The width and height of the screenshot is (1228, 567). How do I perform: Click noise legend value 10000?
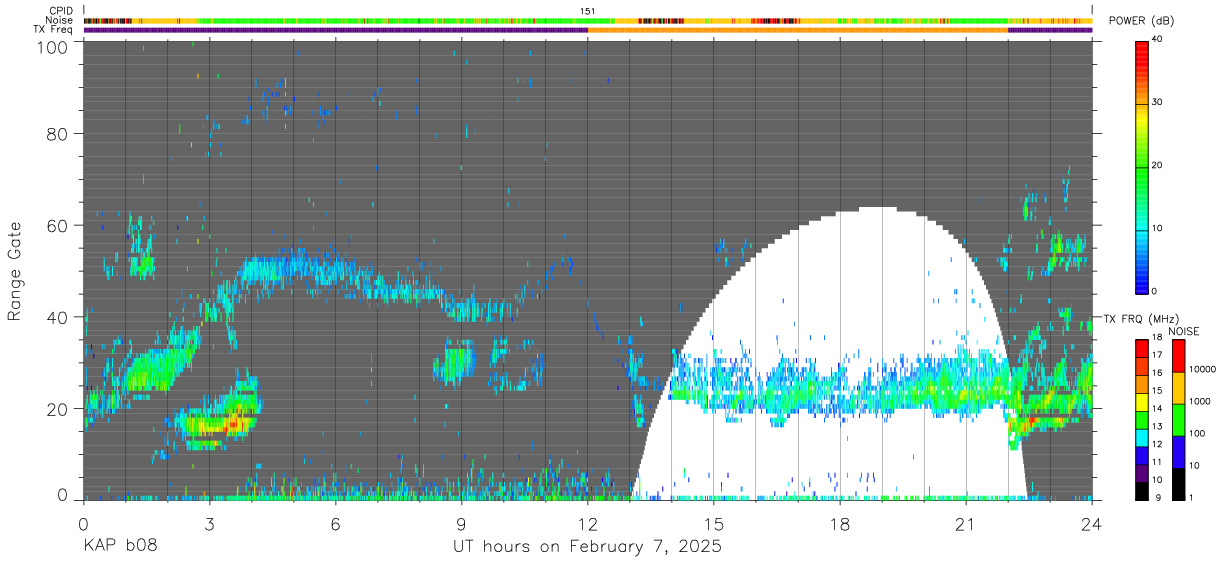click(x=1201, y=368)
